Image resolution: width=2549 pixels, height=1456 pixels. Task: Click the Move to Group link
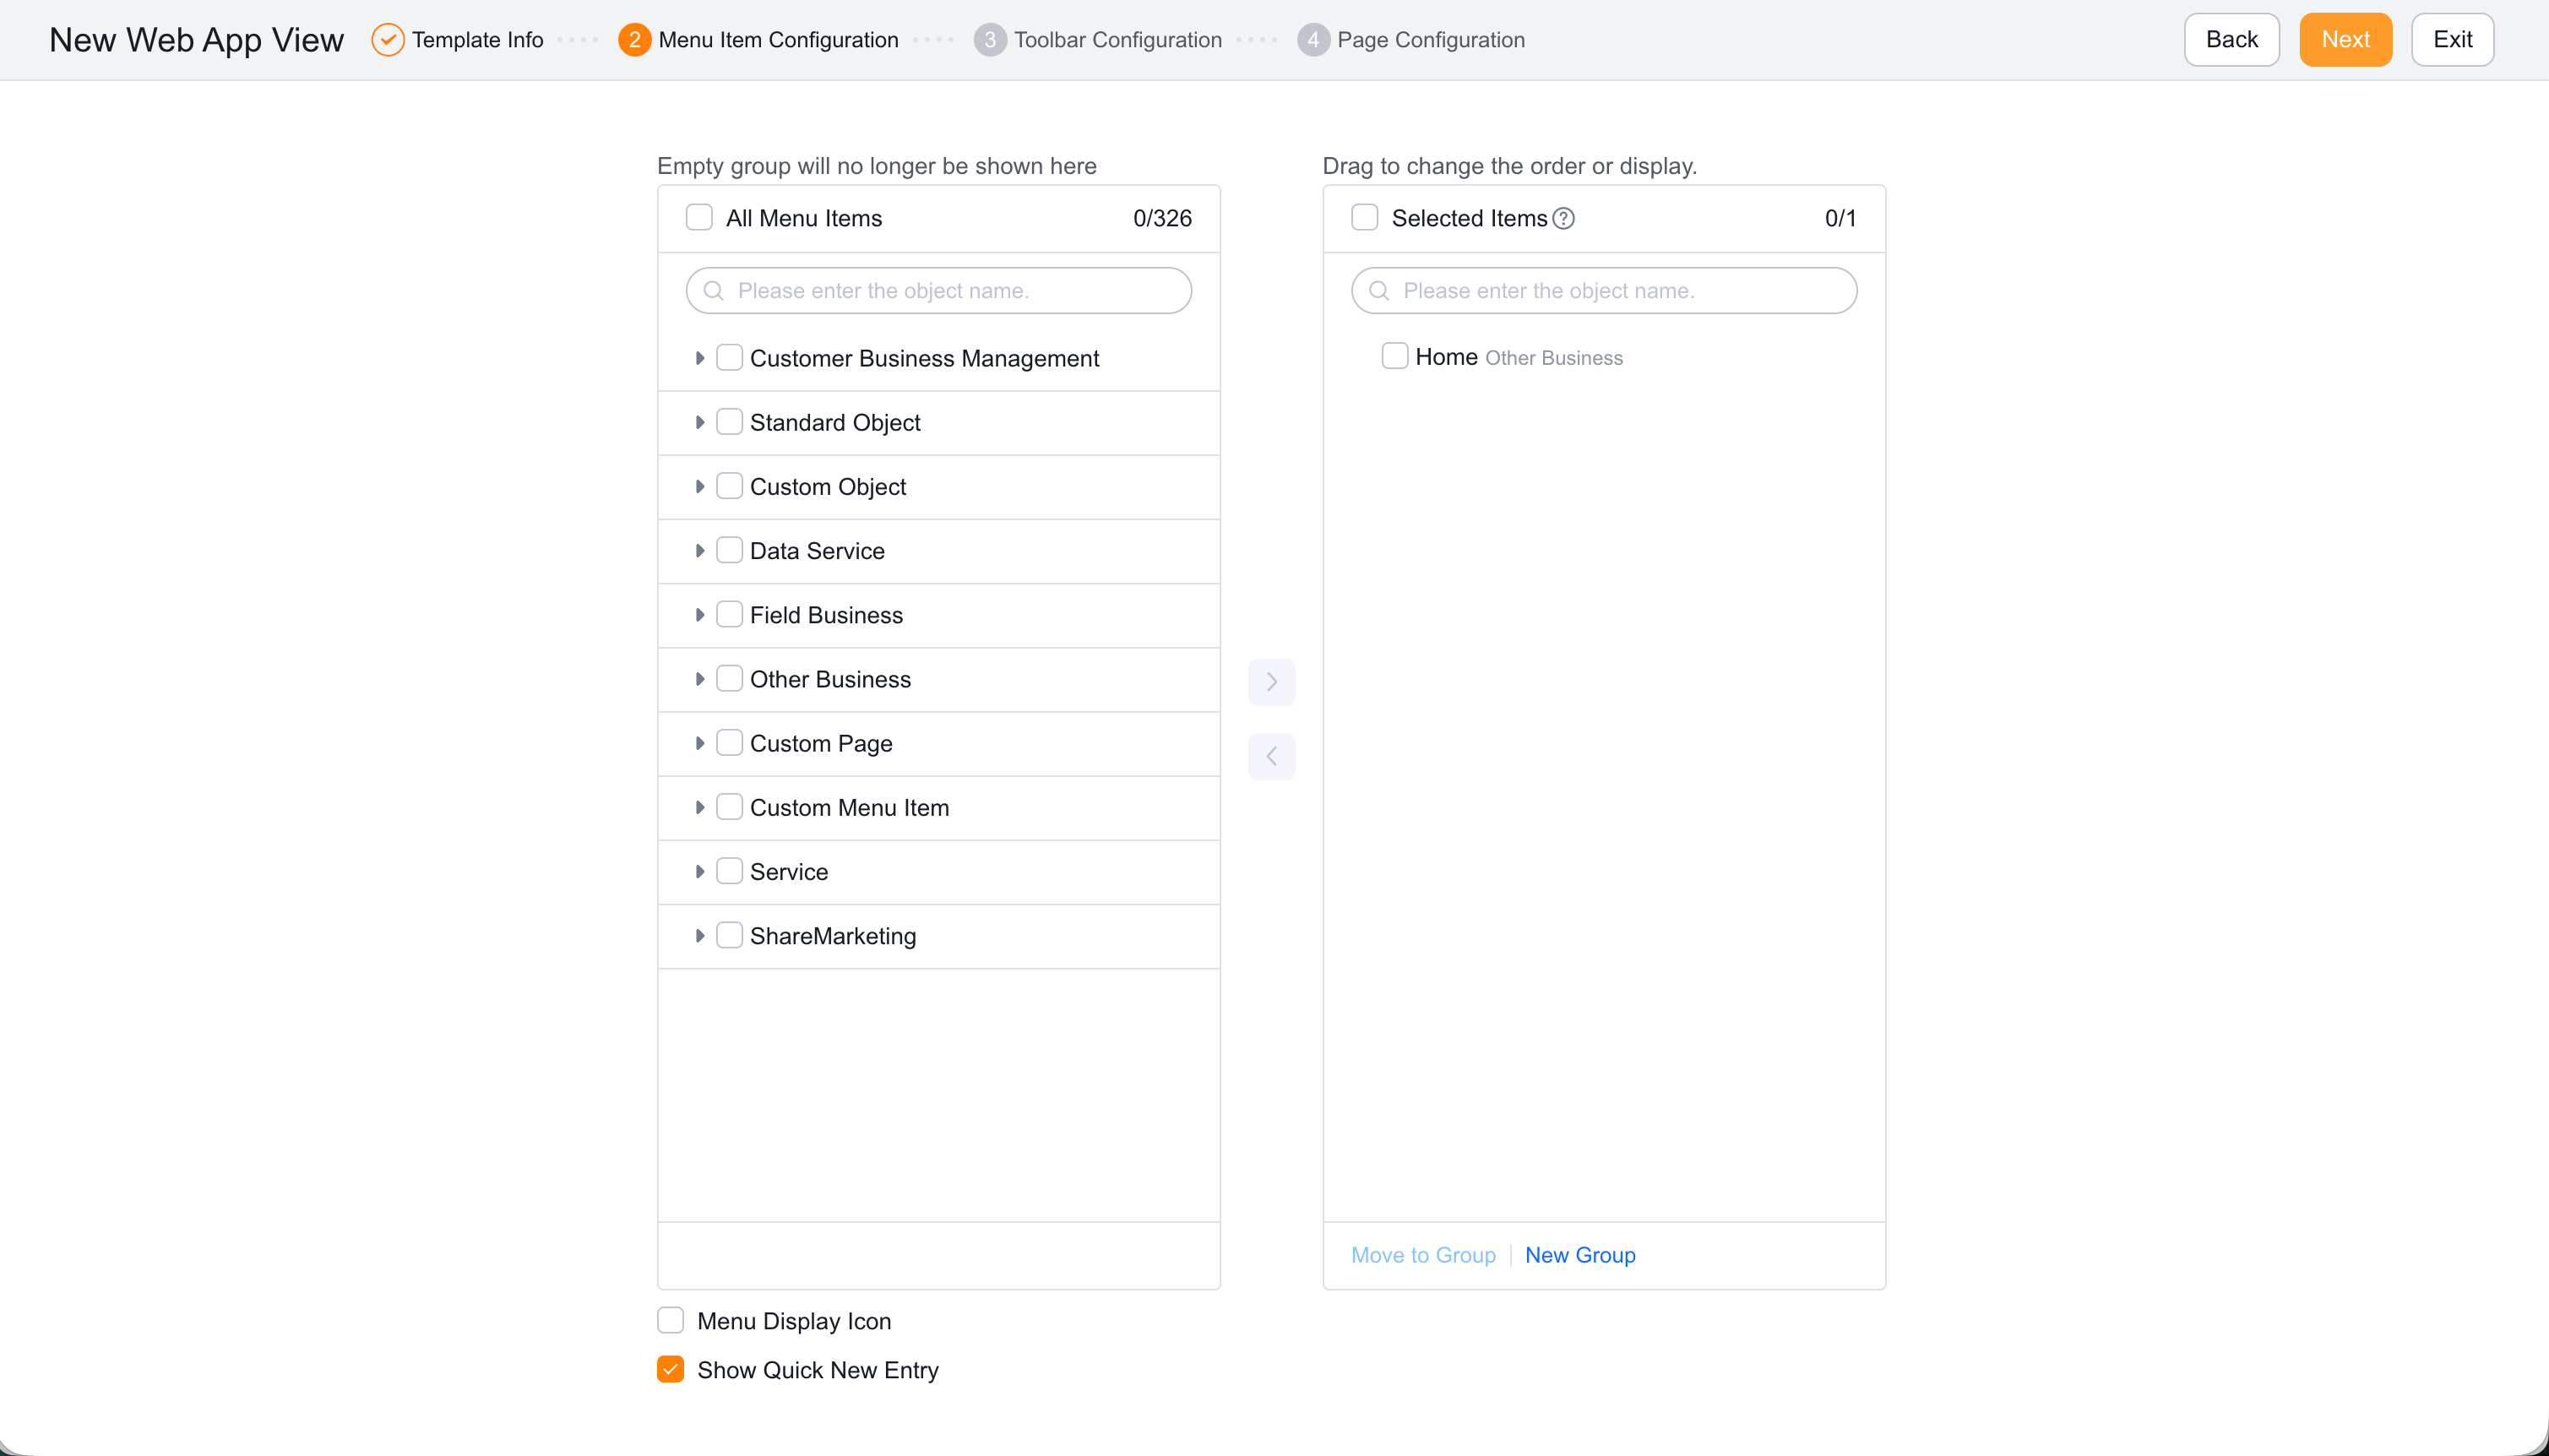1423,1255
